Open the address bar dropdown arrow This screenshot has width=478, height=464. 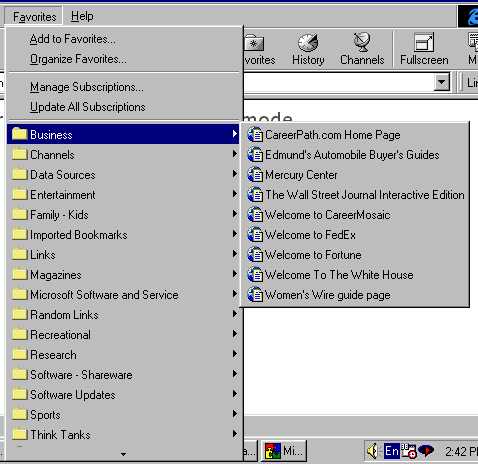click(442, 82)
